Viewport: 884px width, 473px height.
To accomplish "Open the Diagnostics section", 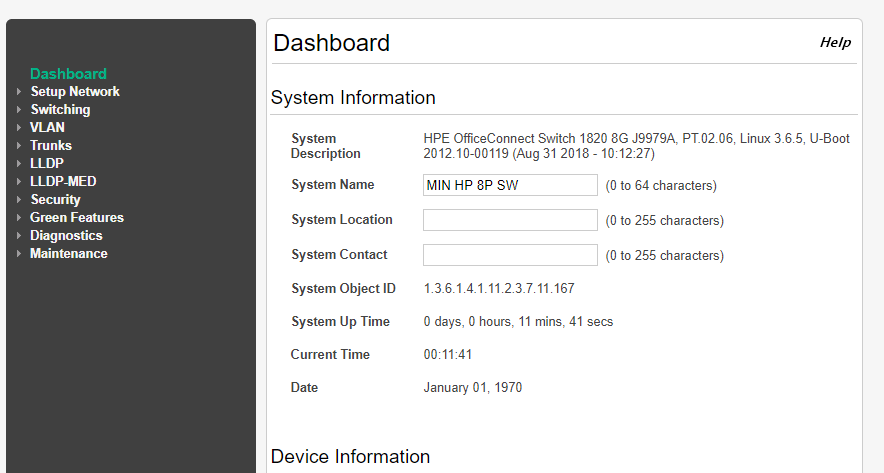I will coord(66,236).
